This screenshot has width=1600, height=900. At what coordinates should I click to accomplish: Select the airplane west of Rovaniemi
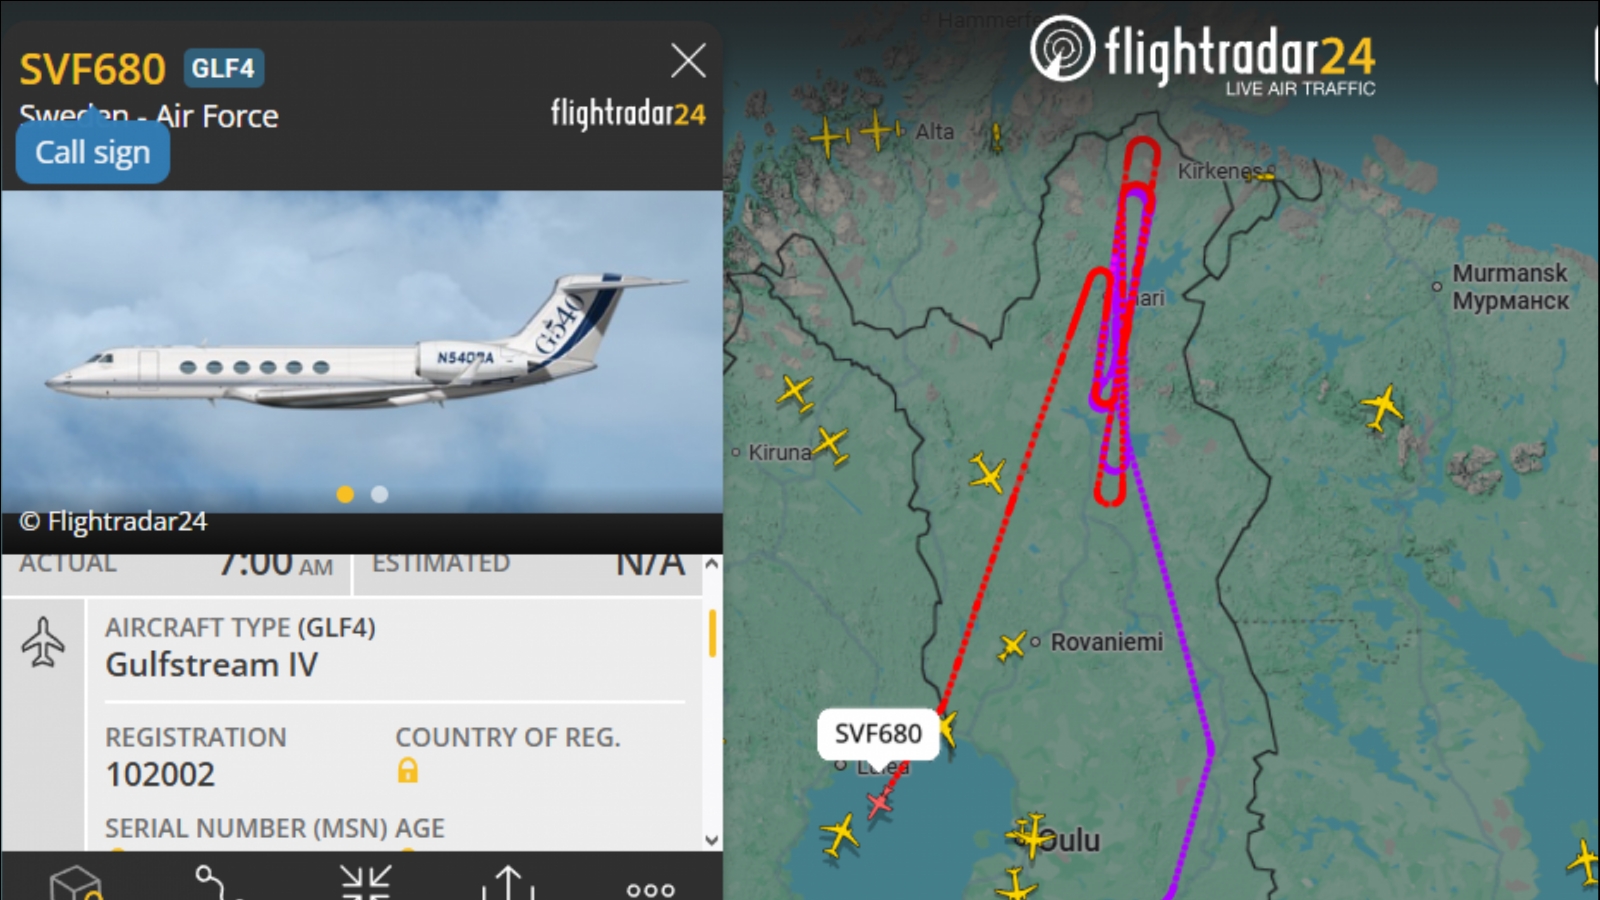click(x=1012, y=646)
